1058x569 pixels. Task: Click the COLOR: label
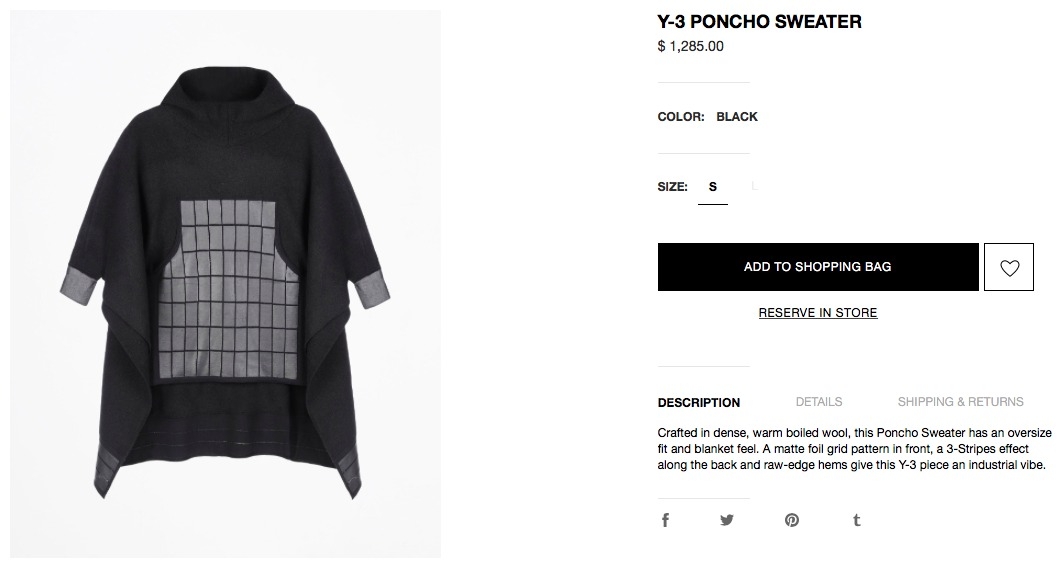click(681, 117)
